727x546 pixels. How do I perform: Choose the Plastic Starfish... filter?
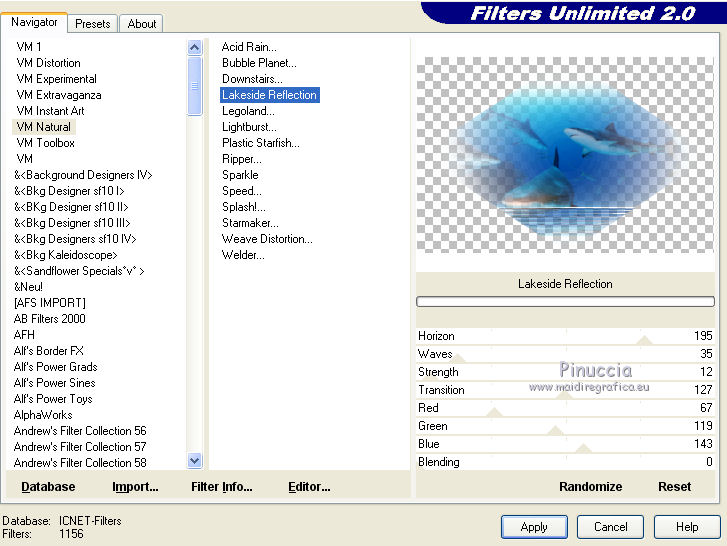(x=261, y=143)
